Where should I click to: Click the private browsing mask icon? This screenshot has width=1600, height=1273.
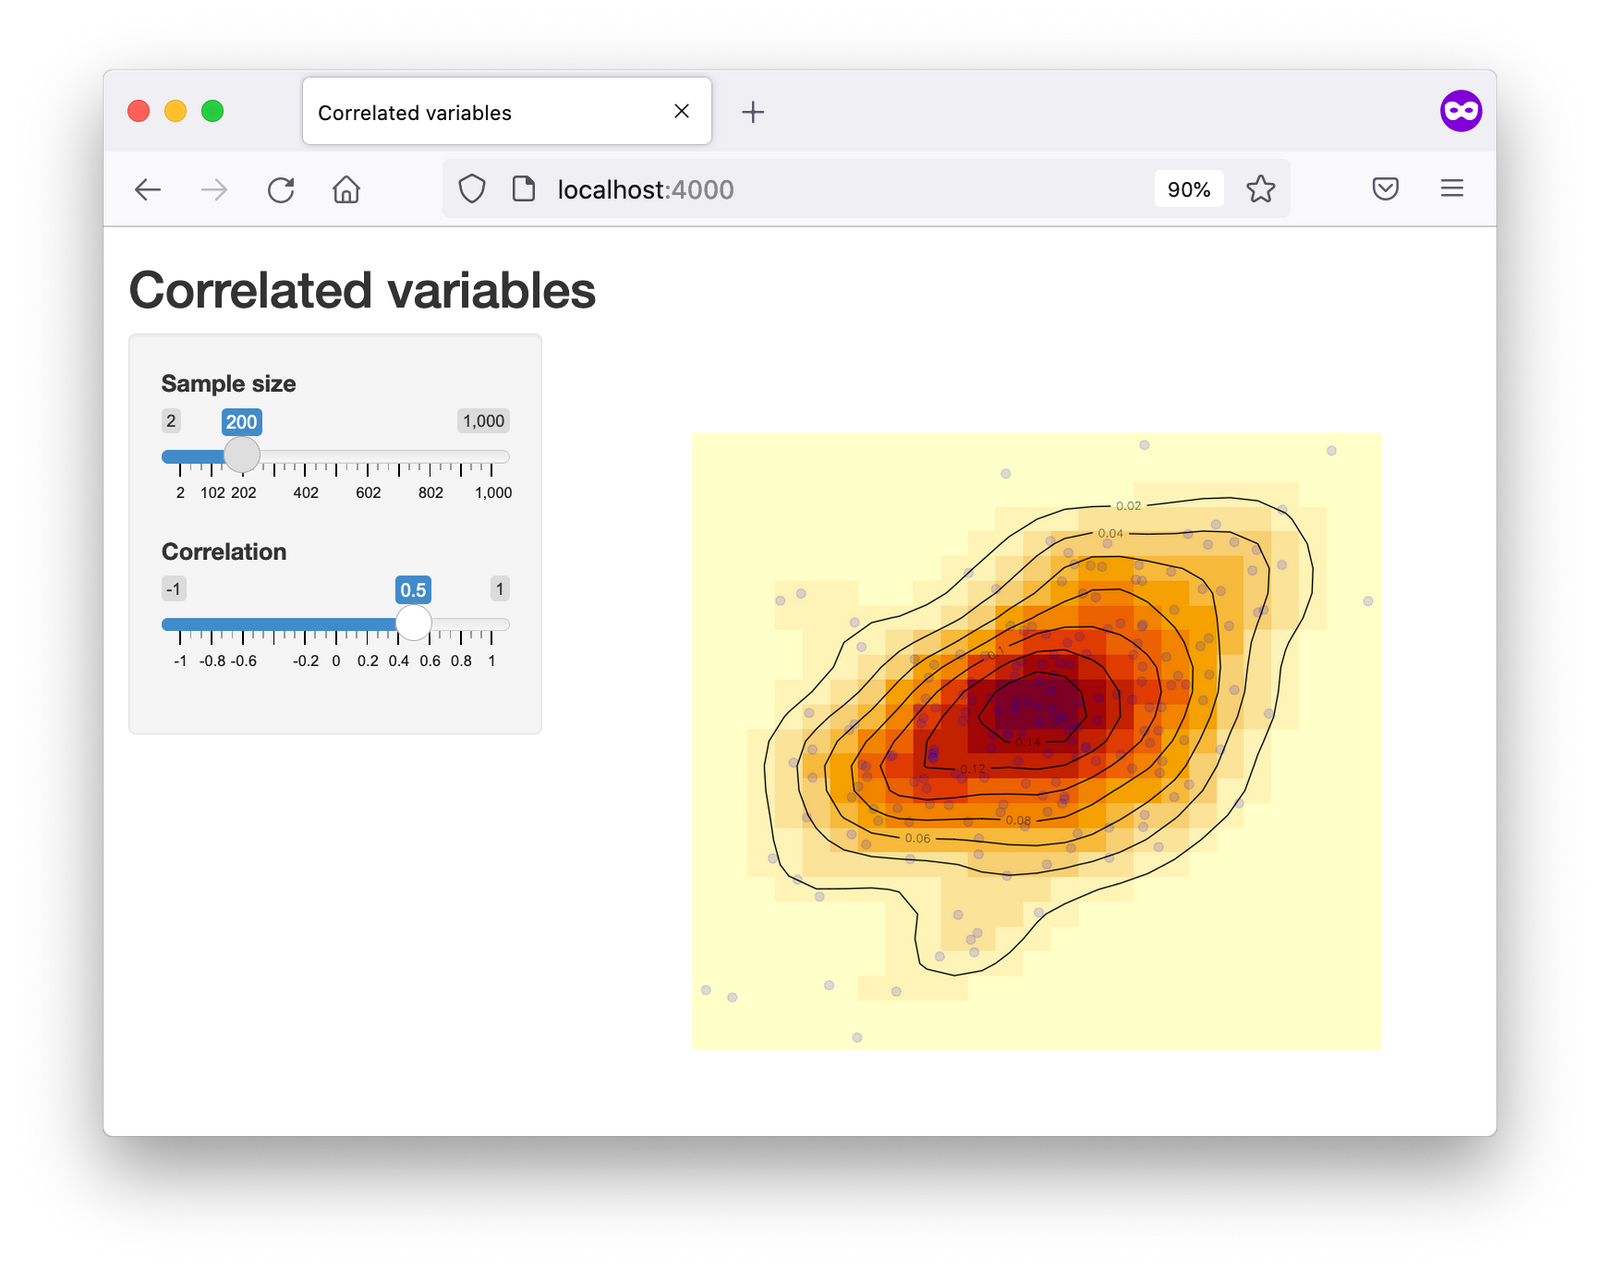pos(1460,111)
